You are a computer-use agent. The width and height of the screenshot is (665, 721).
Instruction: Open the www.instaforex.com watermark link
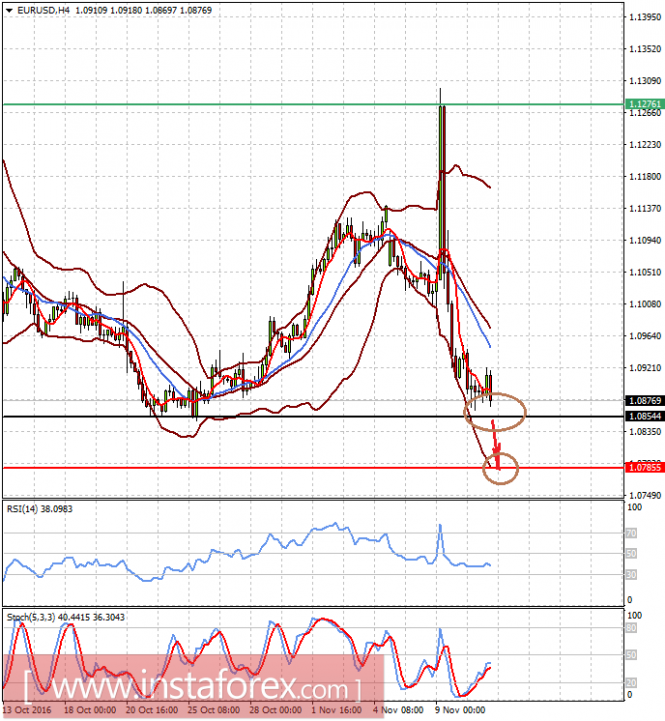192,688
